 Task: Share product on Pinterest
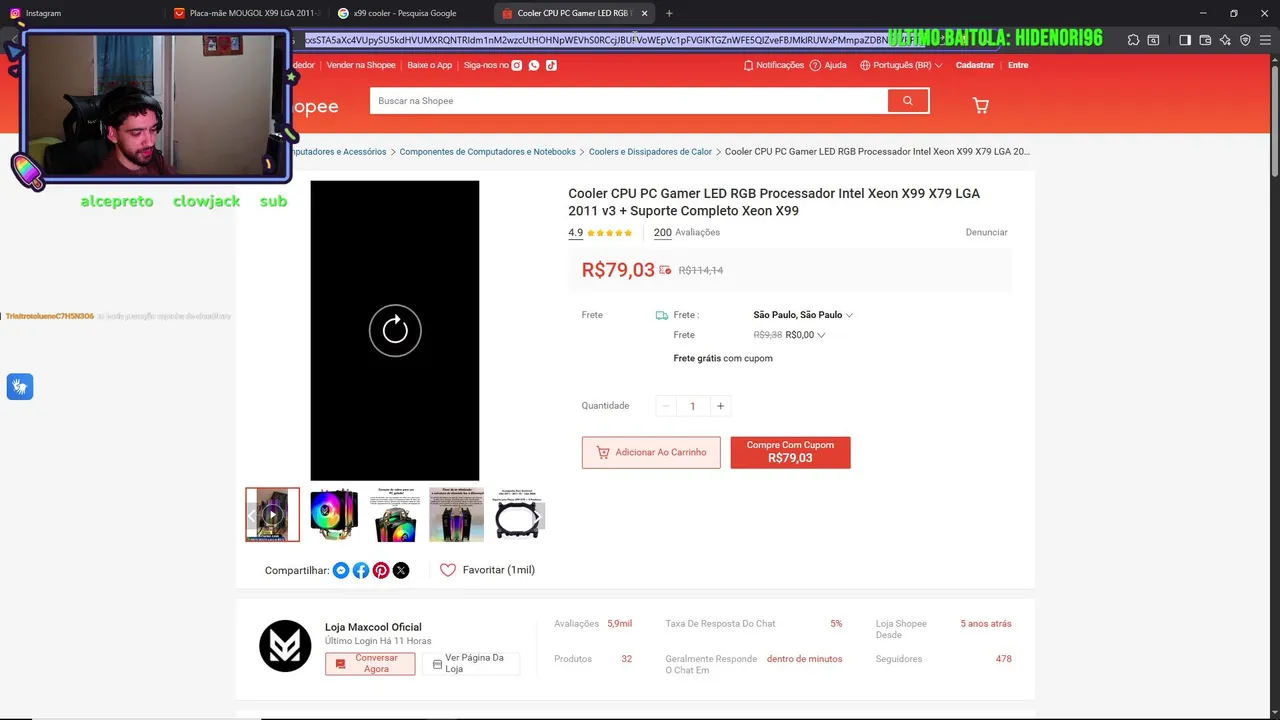point(381,570)
